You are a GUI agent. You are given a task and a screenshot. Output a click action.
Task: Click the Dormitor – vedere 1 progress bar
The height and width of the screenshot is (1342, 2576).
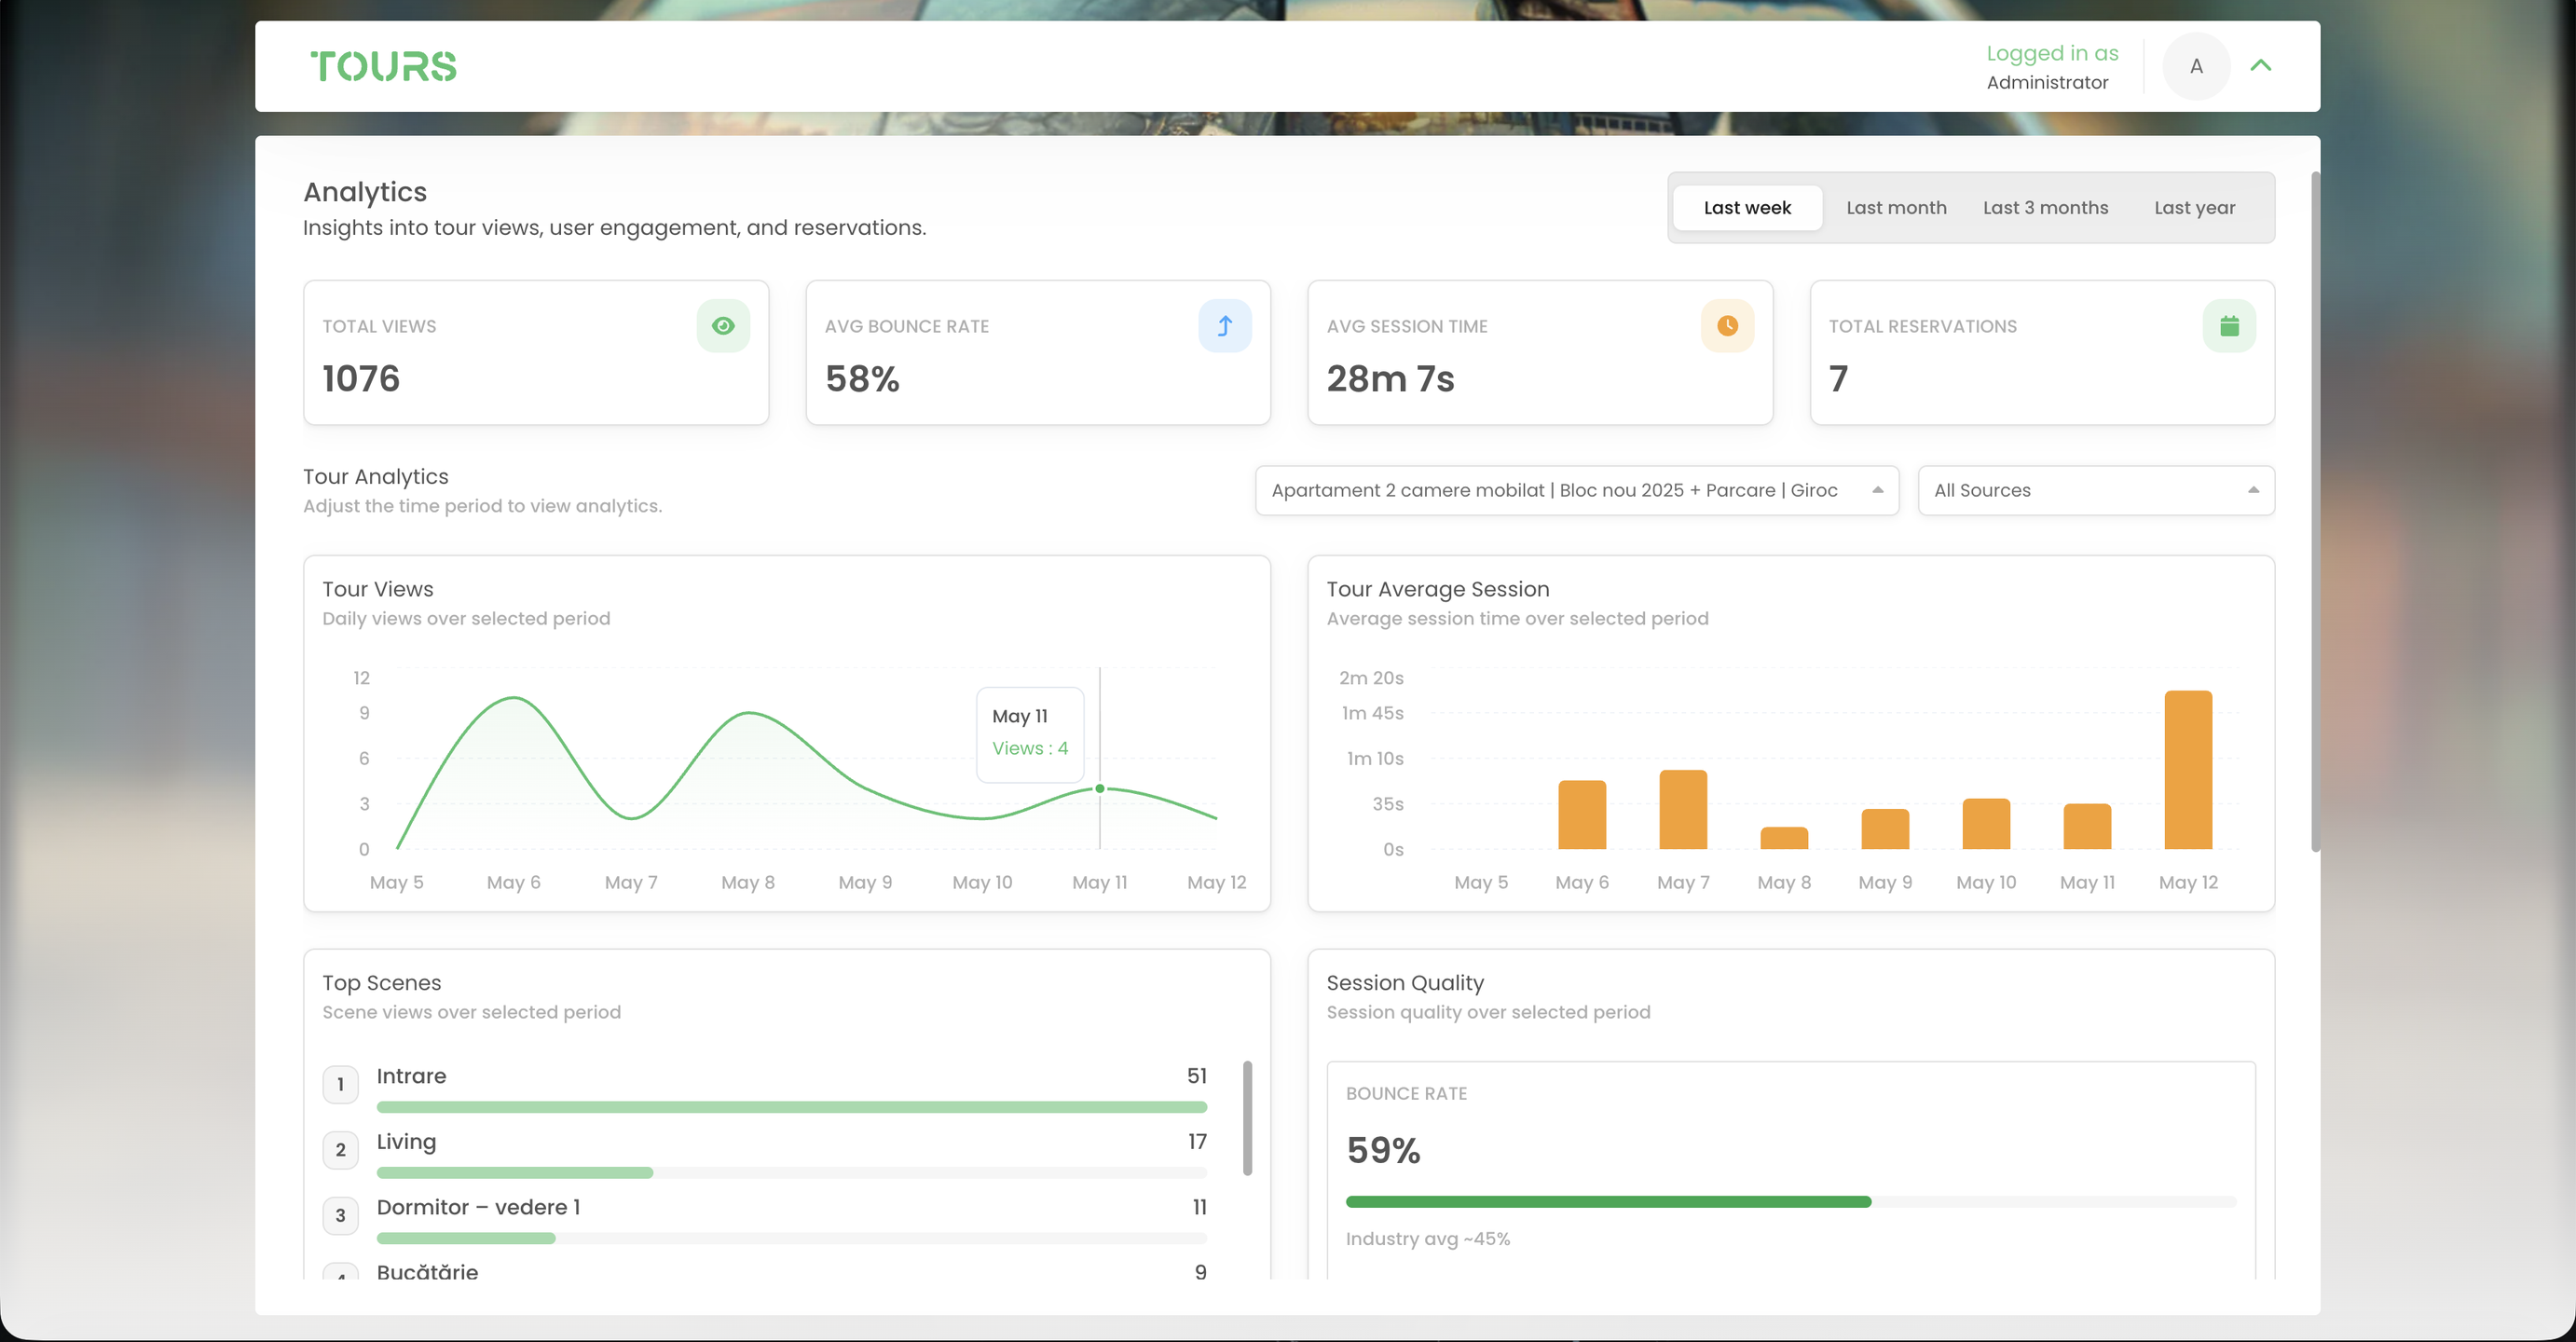792,1239
